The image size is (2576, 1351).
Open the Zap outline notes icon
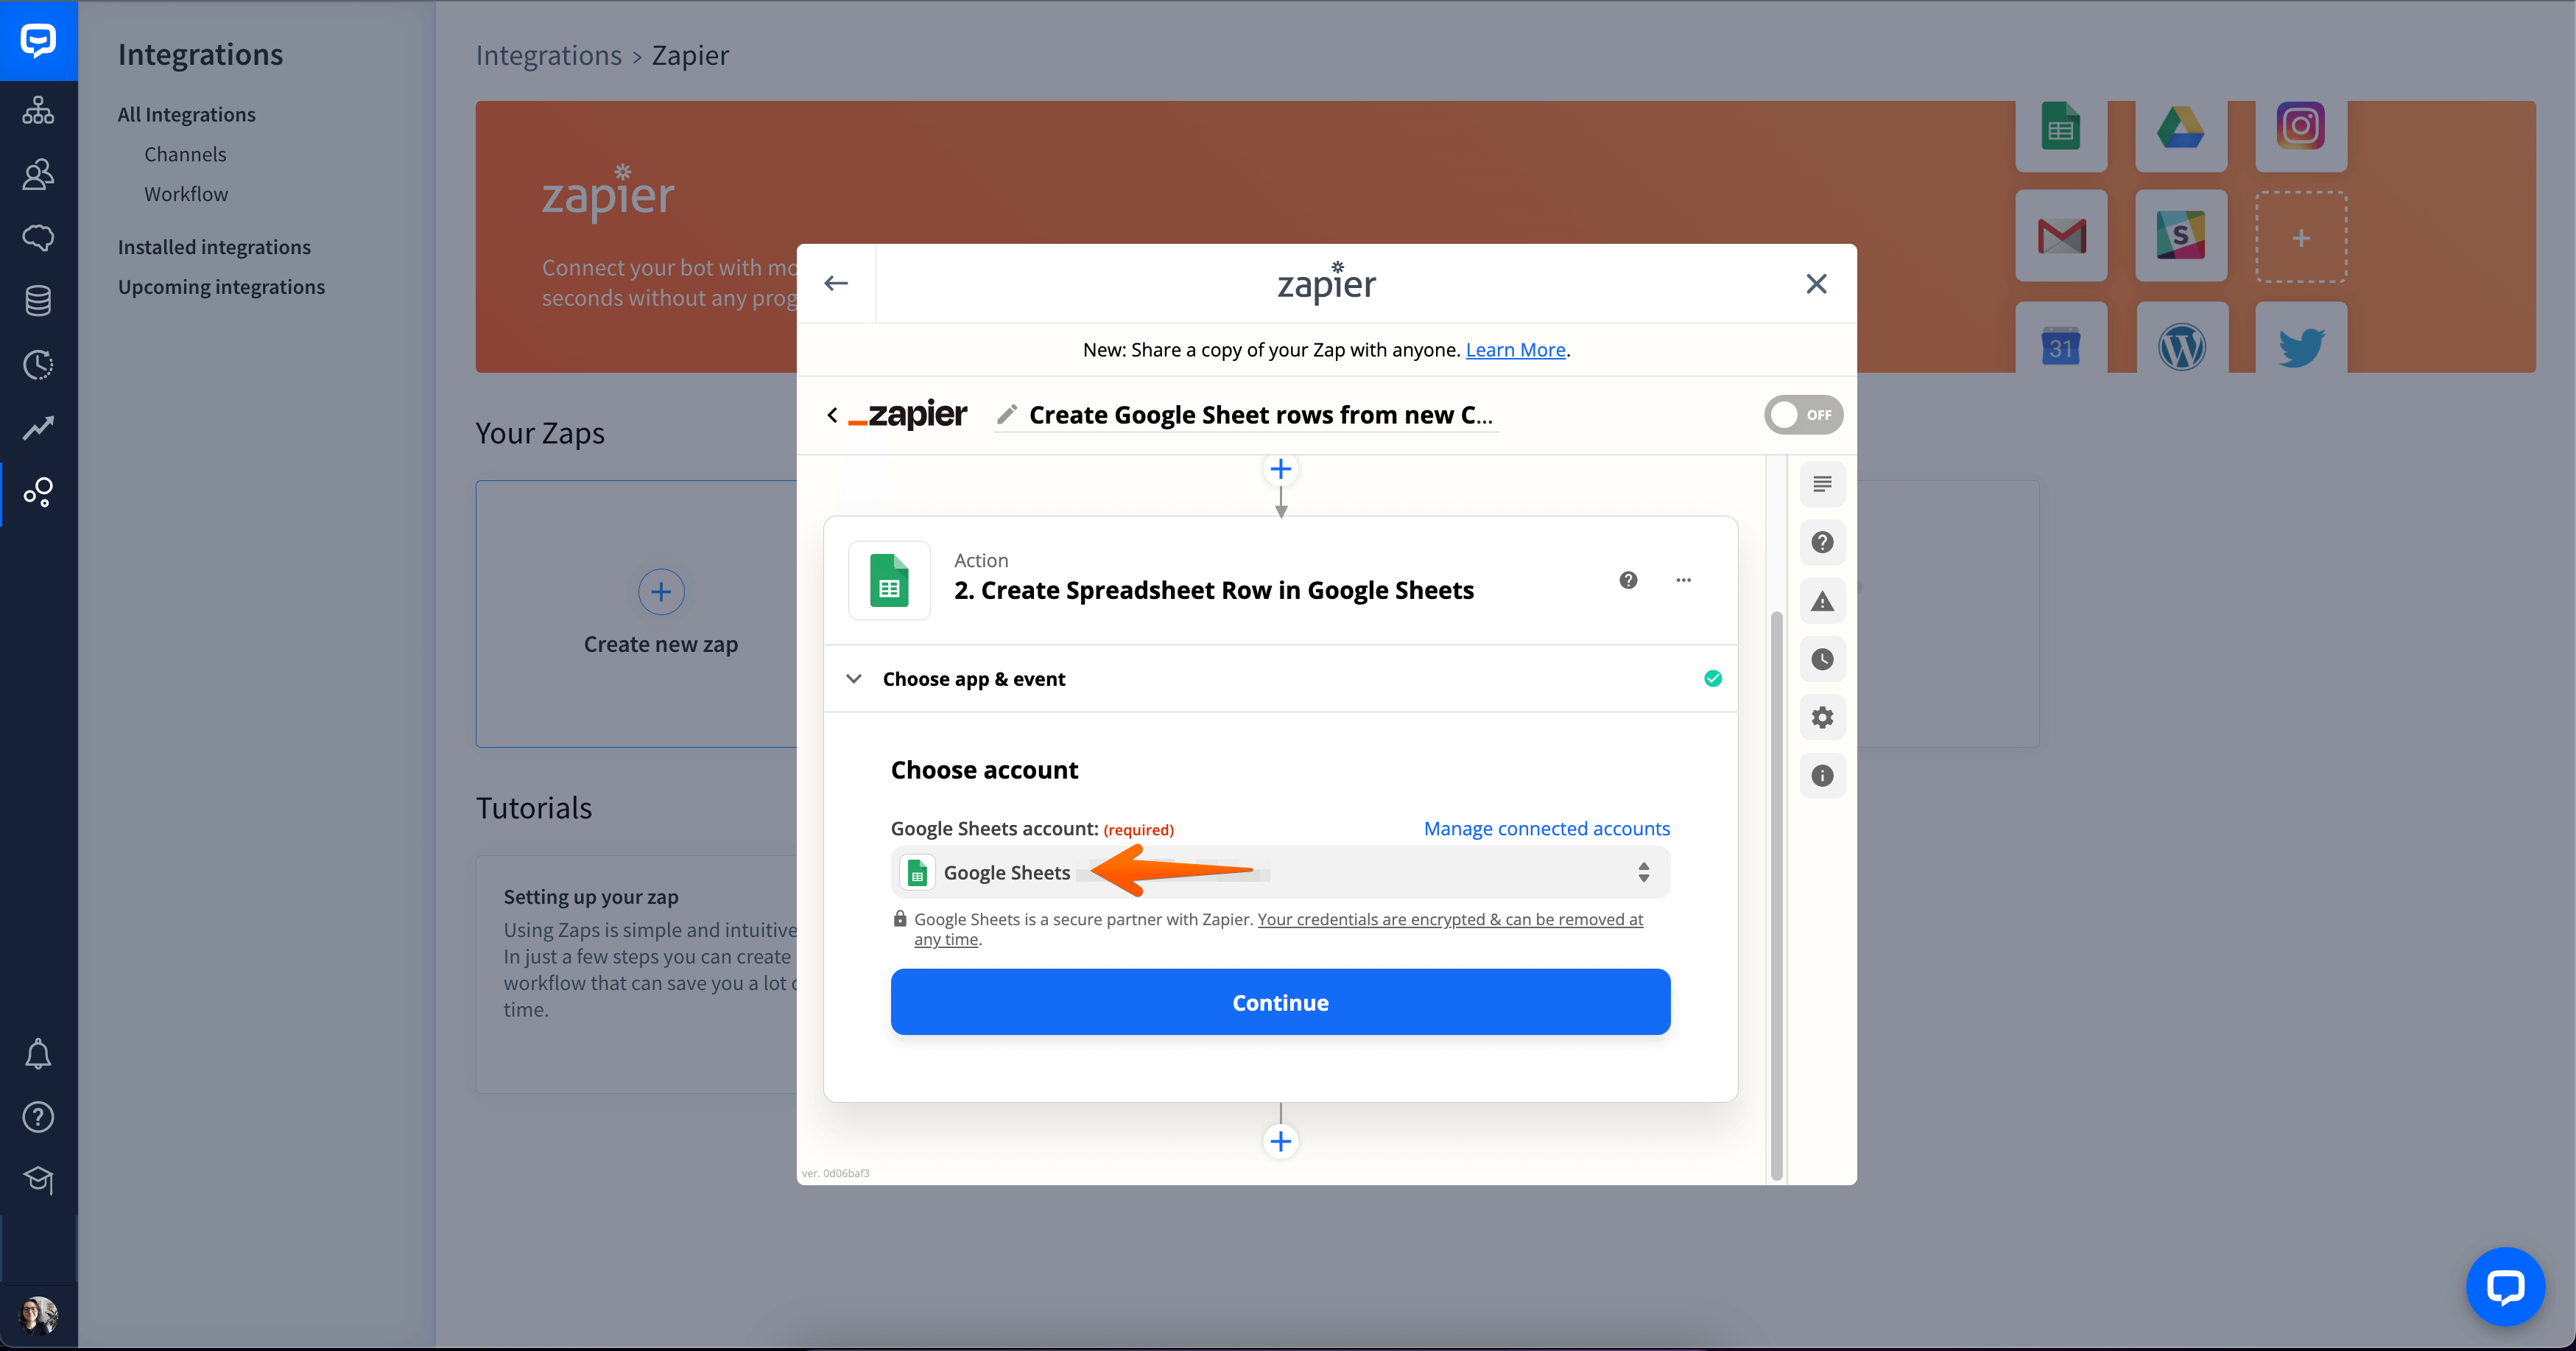tap(1822, 484)
